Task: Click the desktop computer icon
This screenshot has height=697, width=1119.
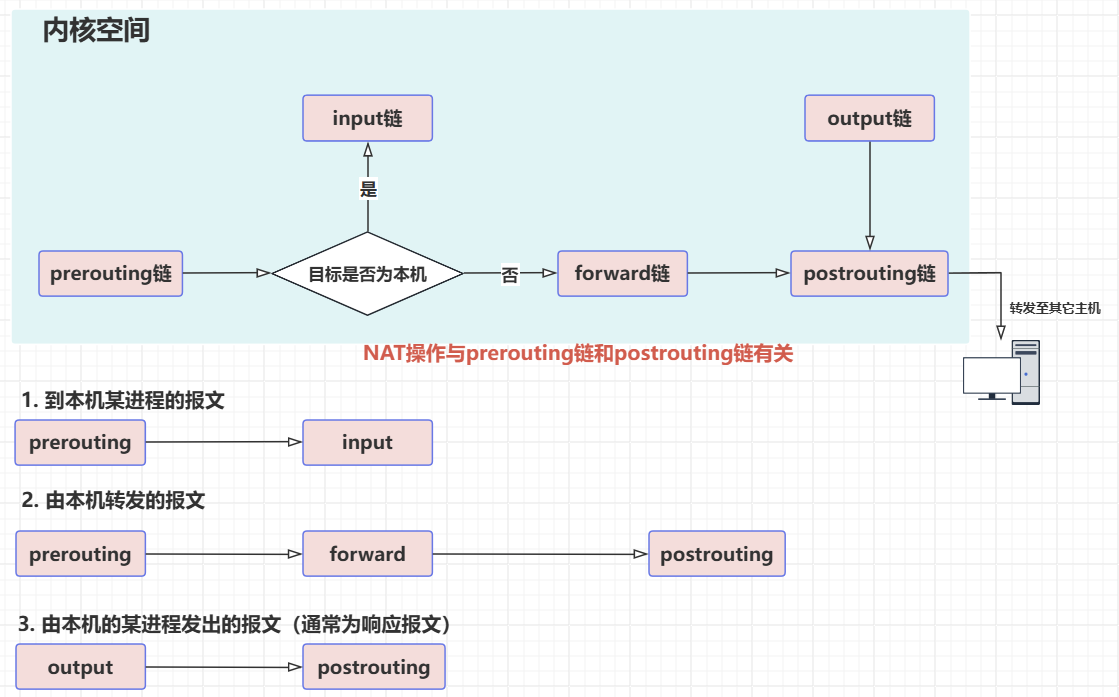Action: (x=1001, y=373)
